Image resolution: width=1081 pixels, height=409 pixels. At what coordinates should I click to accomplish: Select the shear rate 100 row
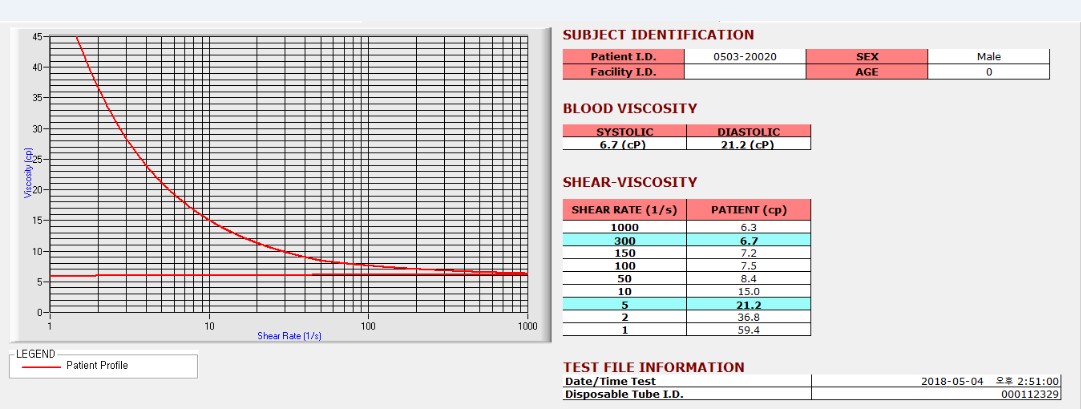click(687, 266)
